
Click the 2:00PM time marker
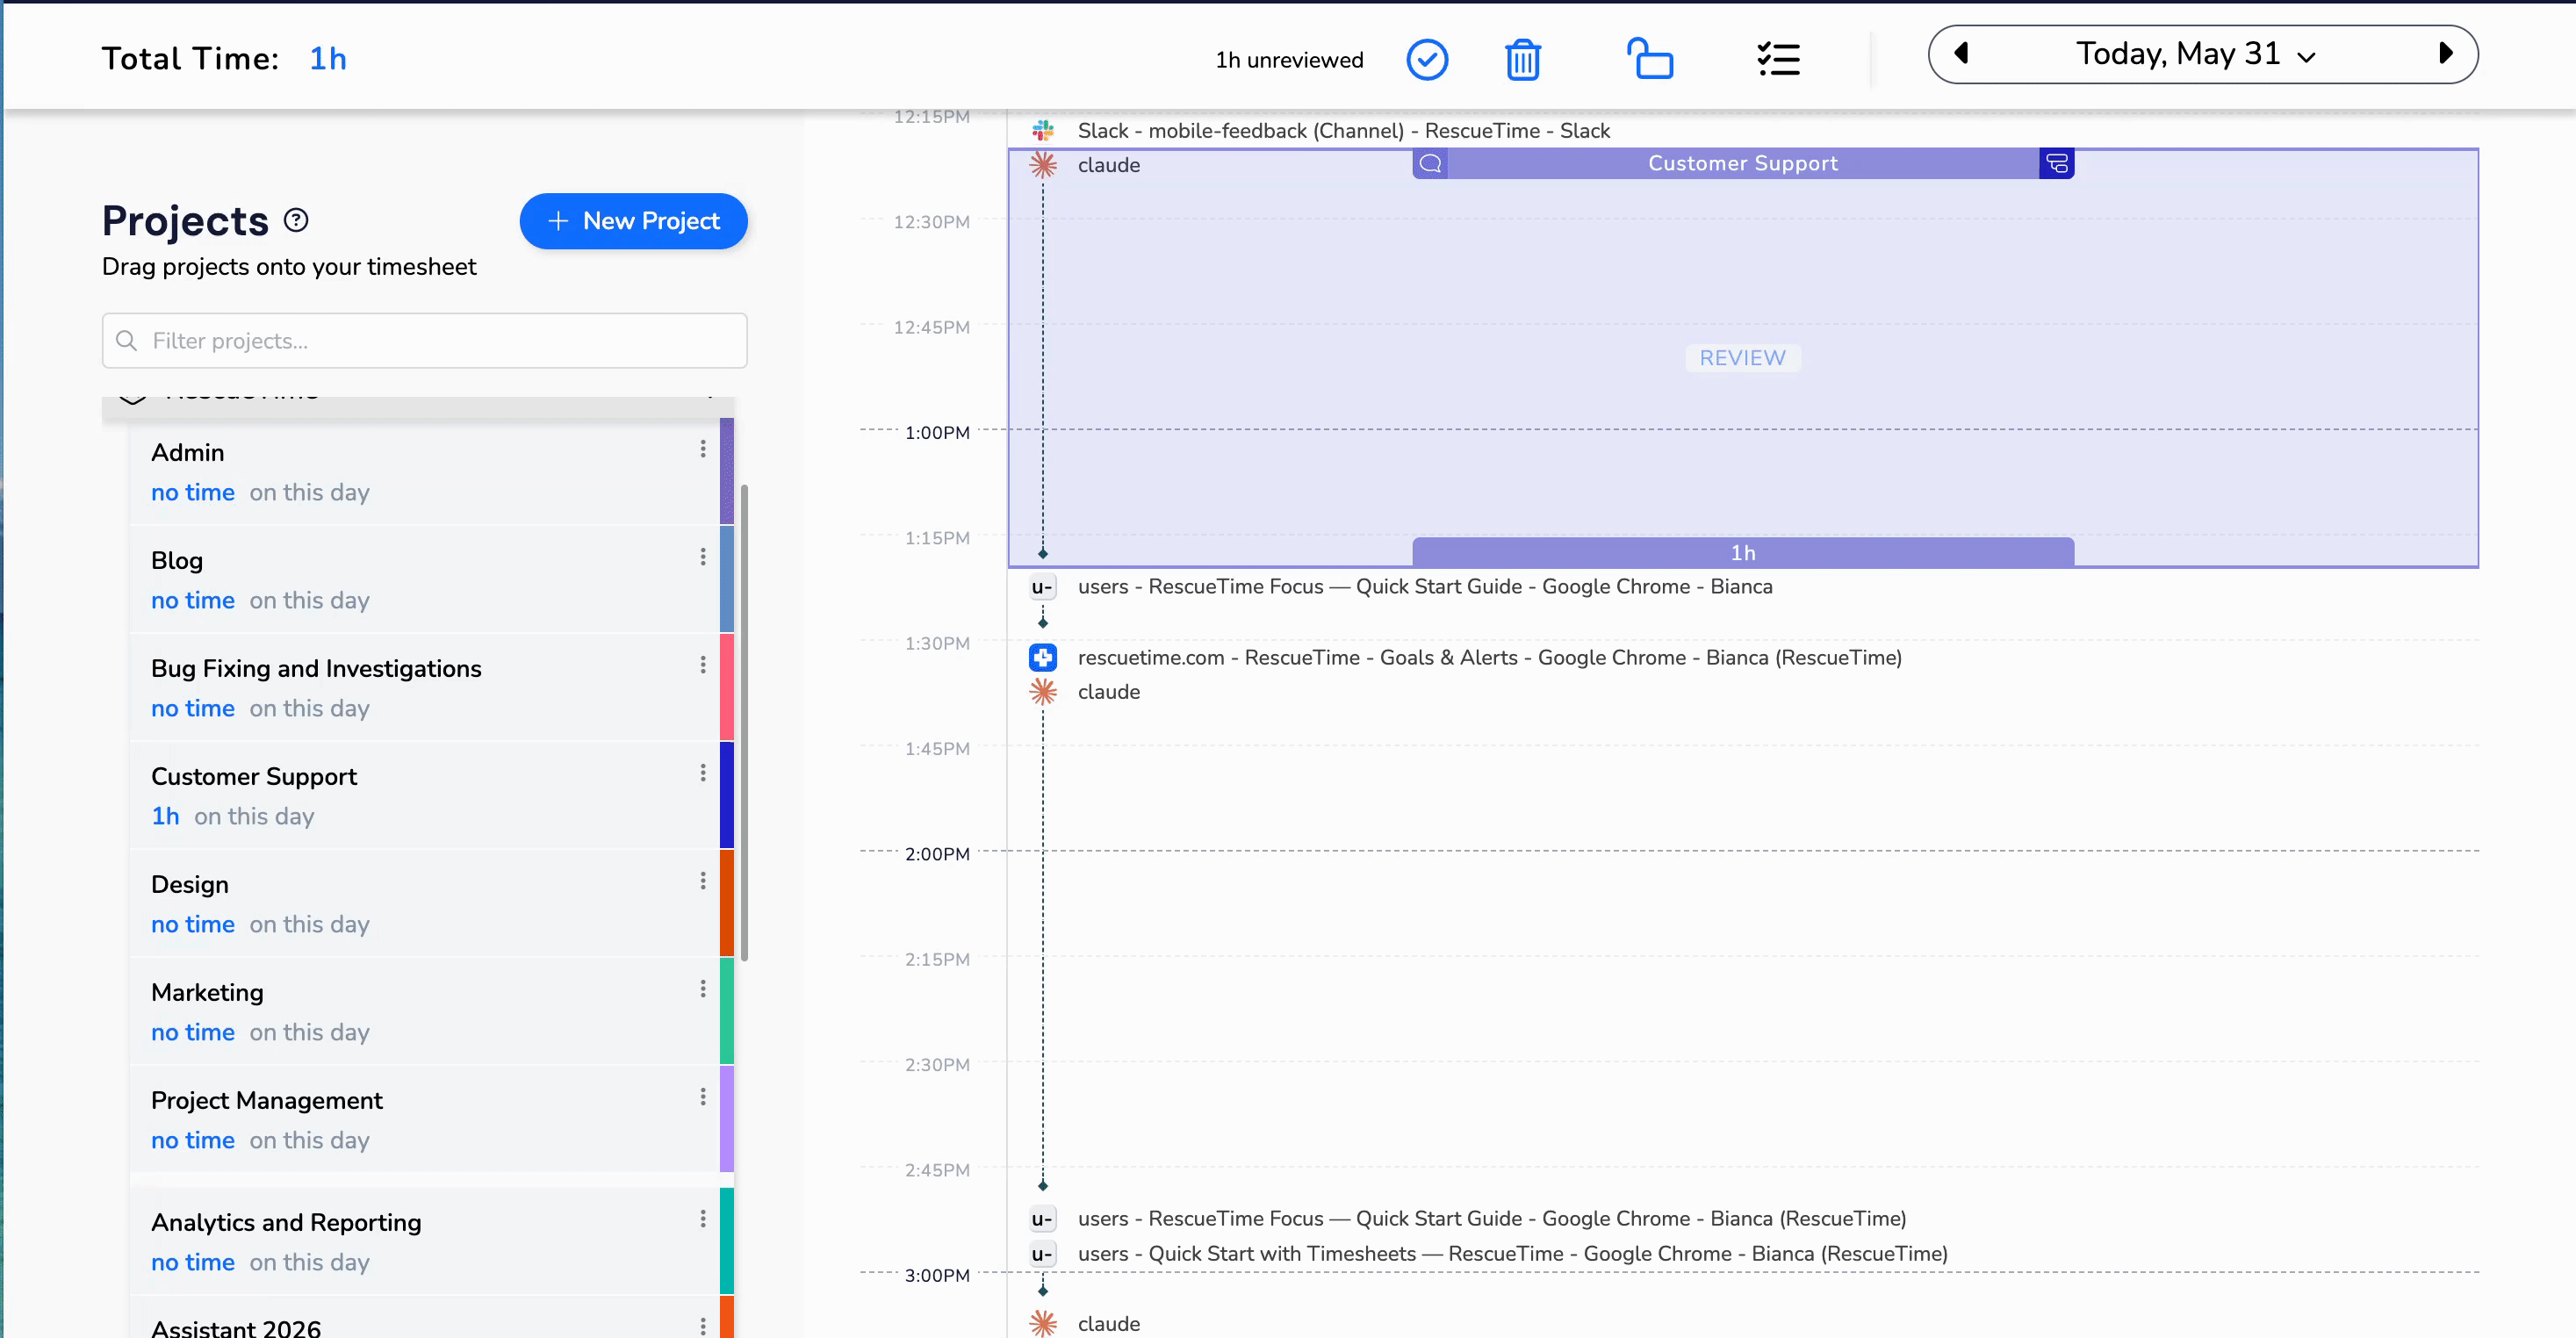937,854
